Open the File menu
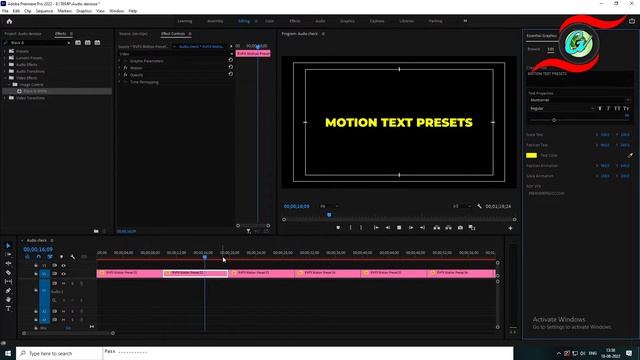This screenshot has height=360, width=640. pyautogui.click(x=5, y=11)
